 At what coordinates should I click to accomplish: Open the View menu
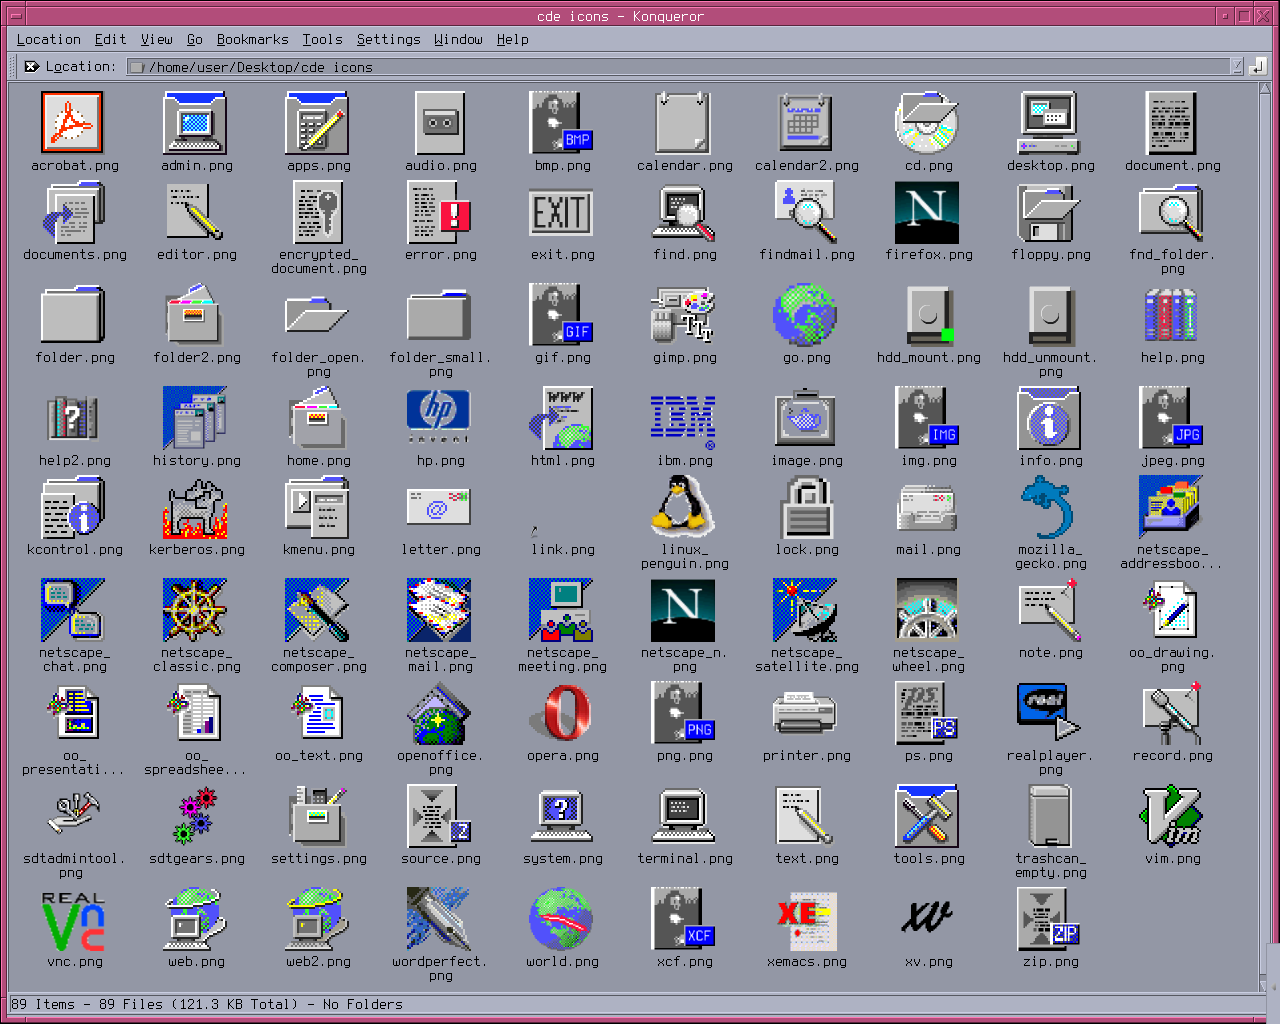(x=156, y=40)
